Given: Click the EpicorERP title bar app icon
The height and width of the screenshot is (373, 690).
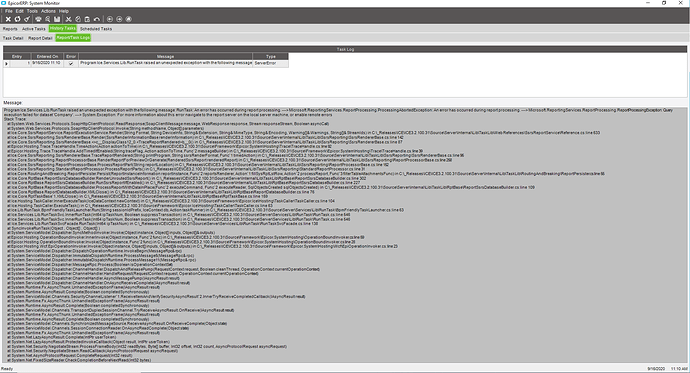Looking at the screenshot, I should 4,3.
